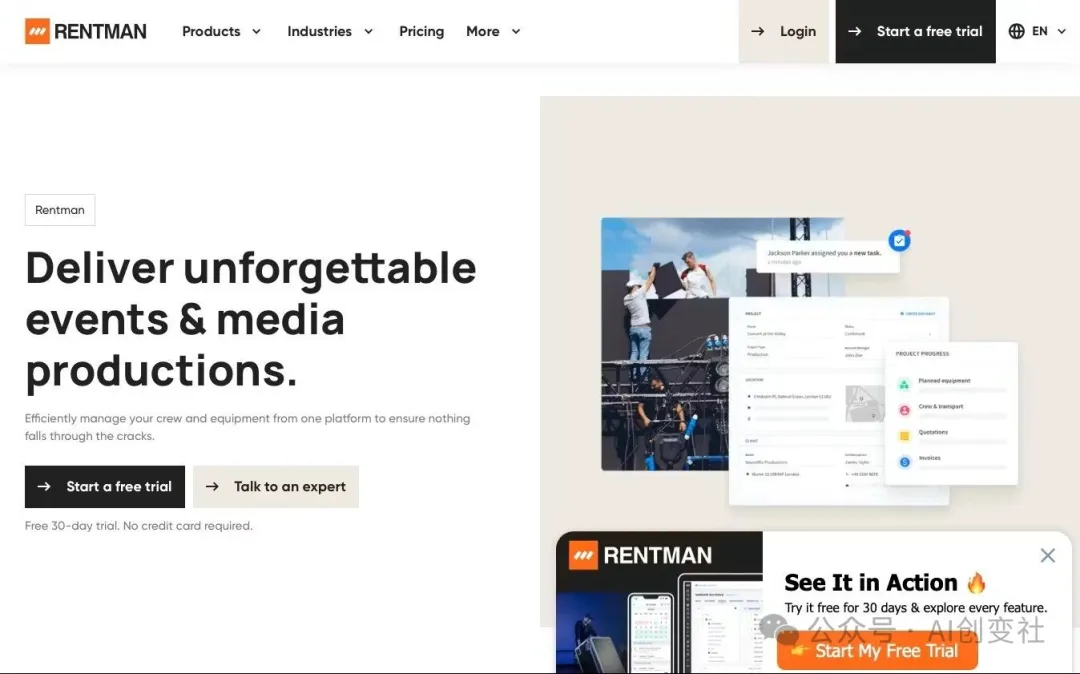Expand the Products chevron arrow
The height and width of the screenshot is (674, 1080).
(x=256, y=32)
